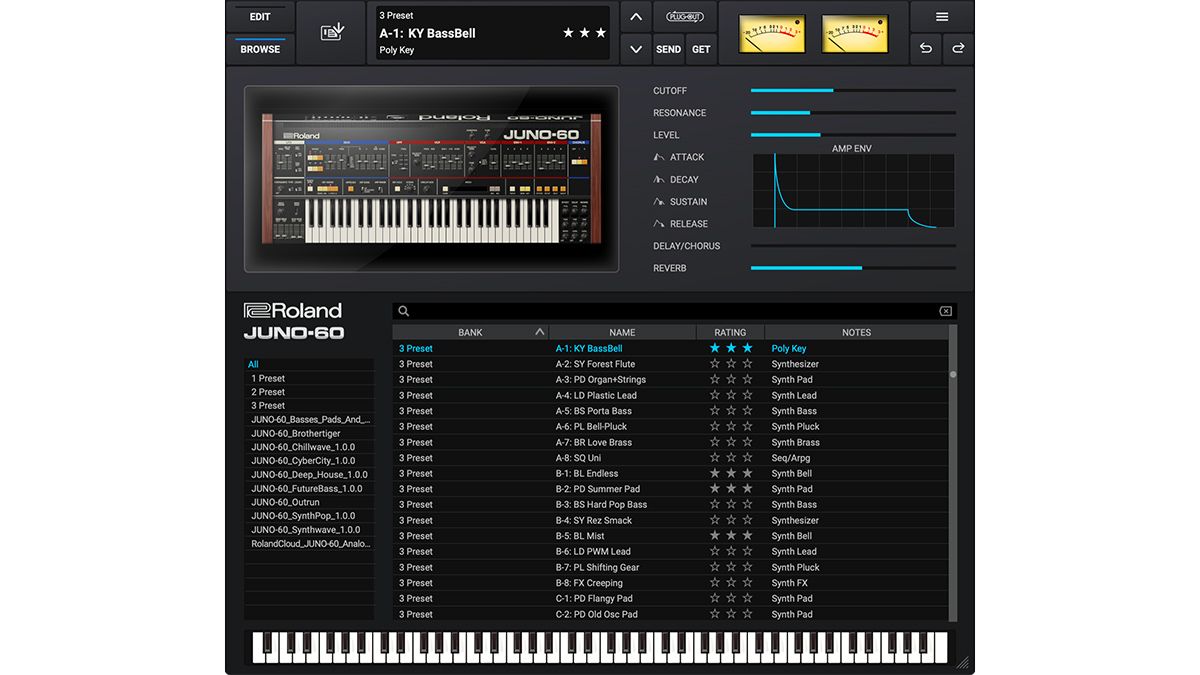Click the clear-search icon in the search bar
This screenshot has height=675, width=1200.
[945, 311]
